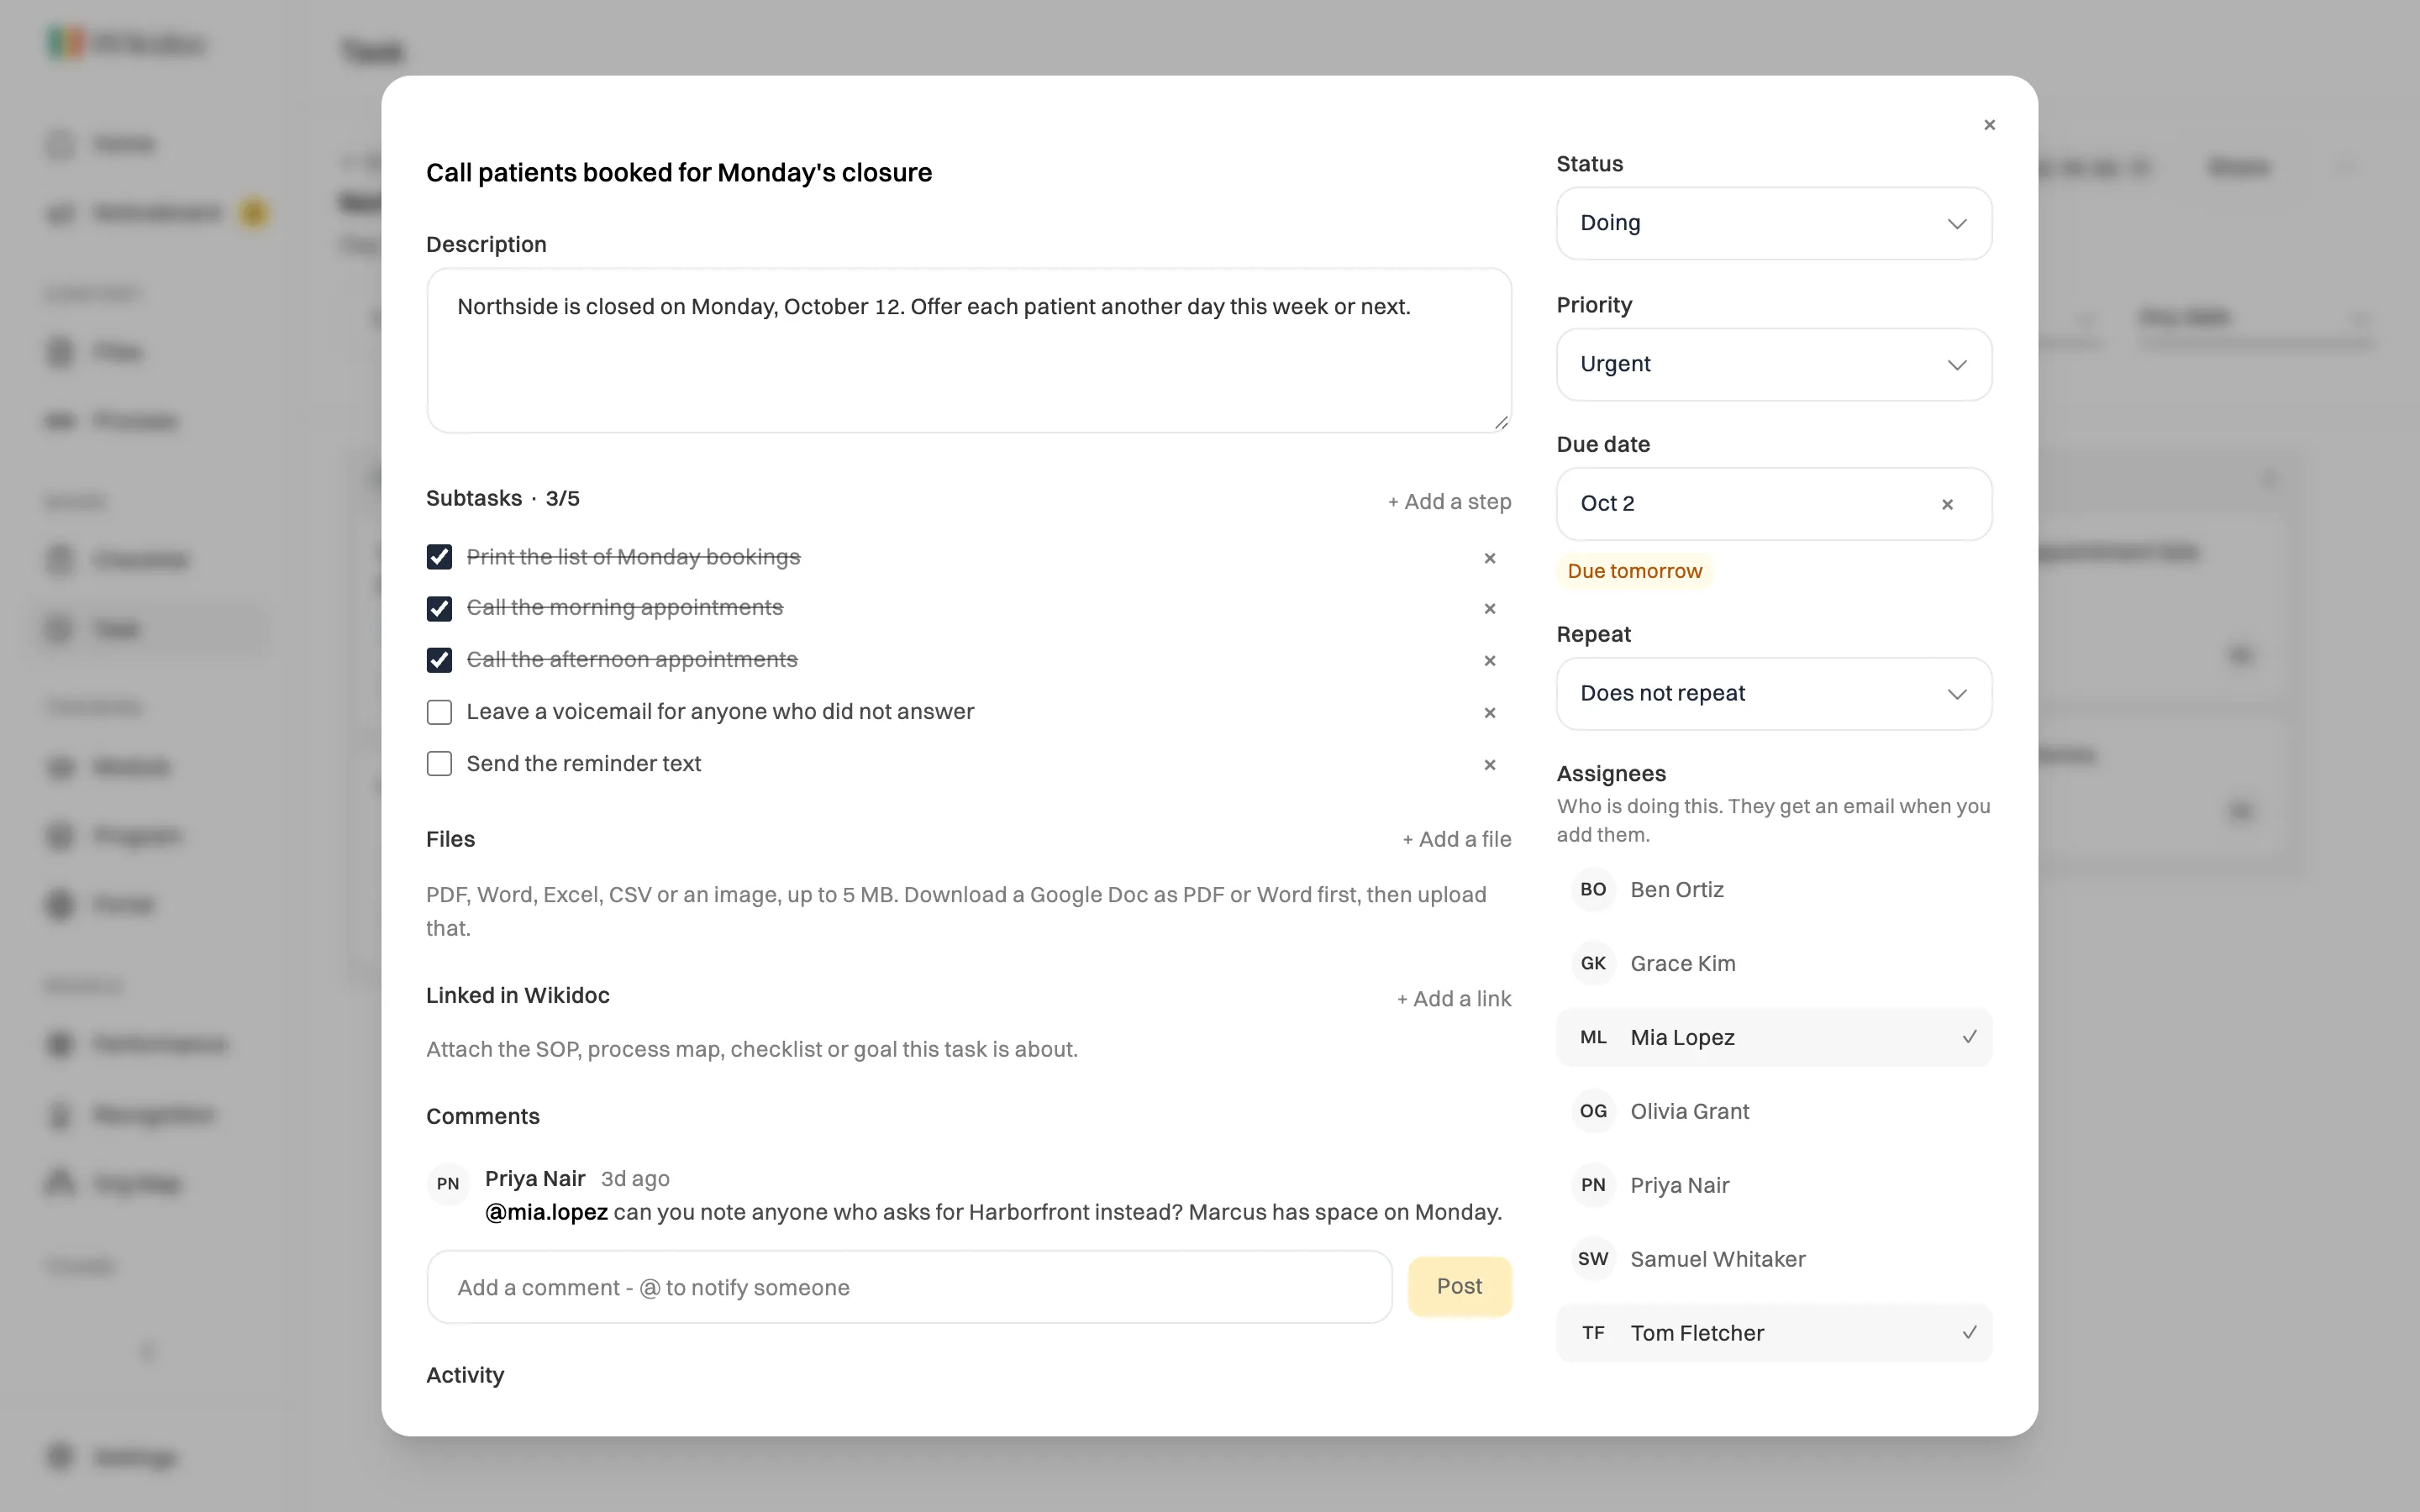Clear the Oct 2 due date

[x=1947, y=504]
